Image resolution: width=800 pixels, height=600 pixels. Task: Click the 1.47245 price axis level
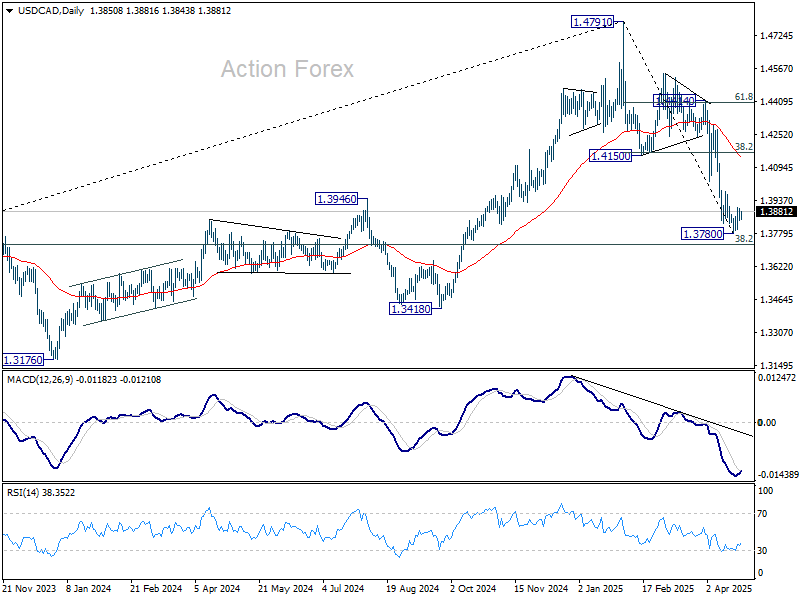[x=777, y=36]
